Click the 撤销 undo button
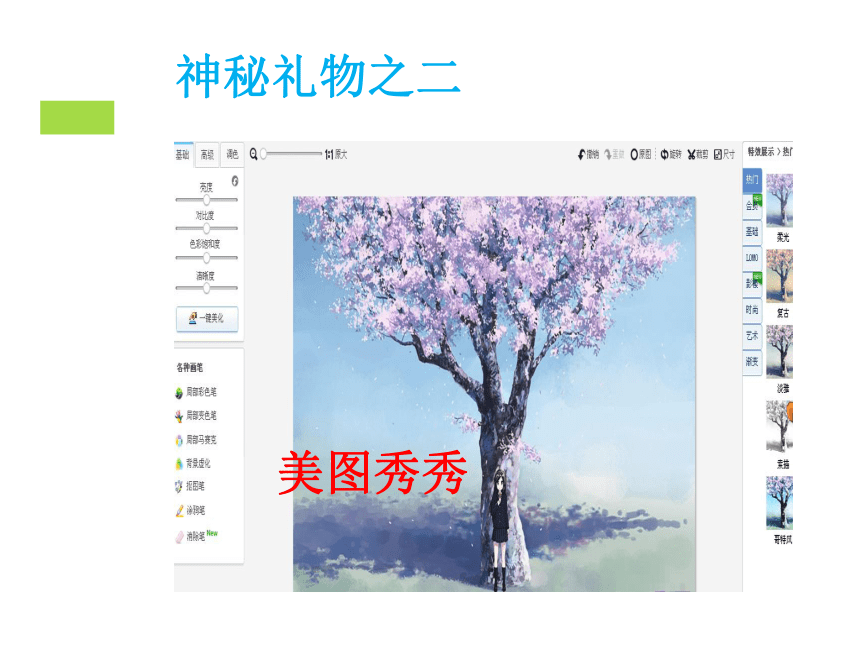The width and height of the screenshot is (860, 645). [589, 155]
